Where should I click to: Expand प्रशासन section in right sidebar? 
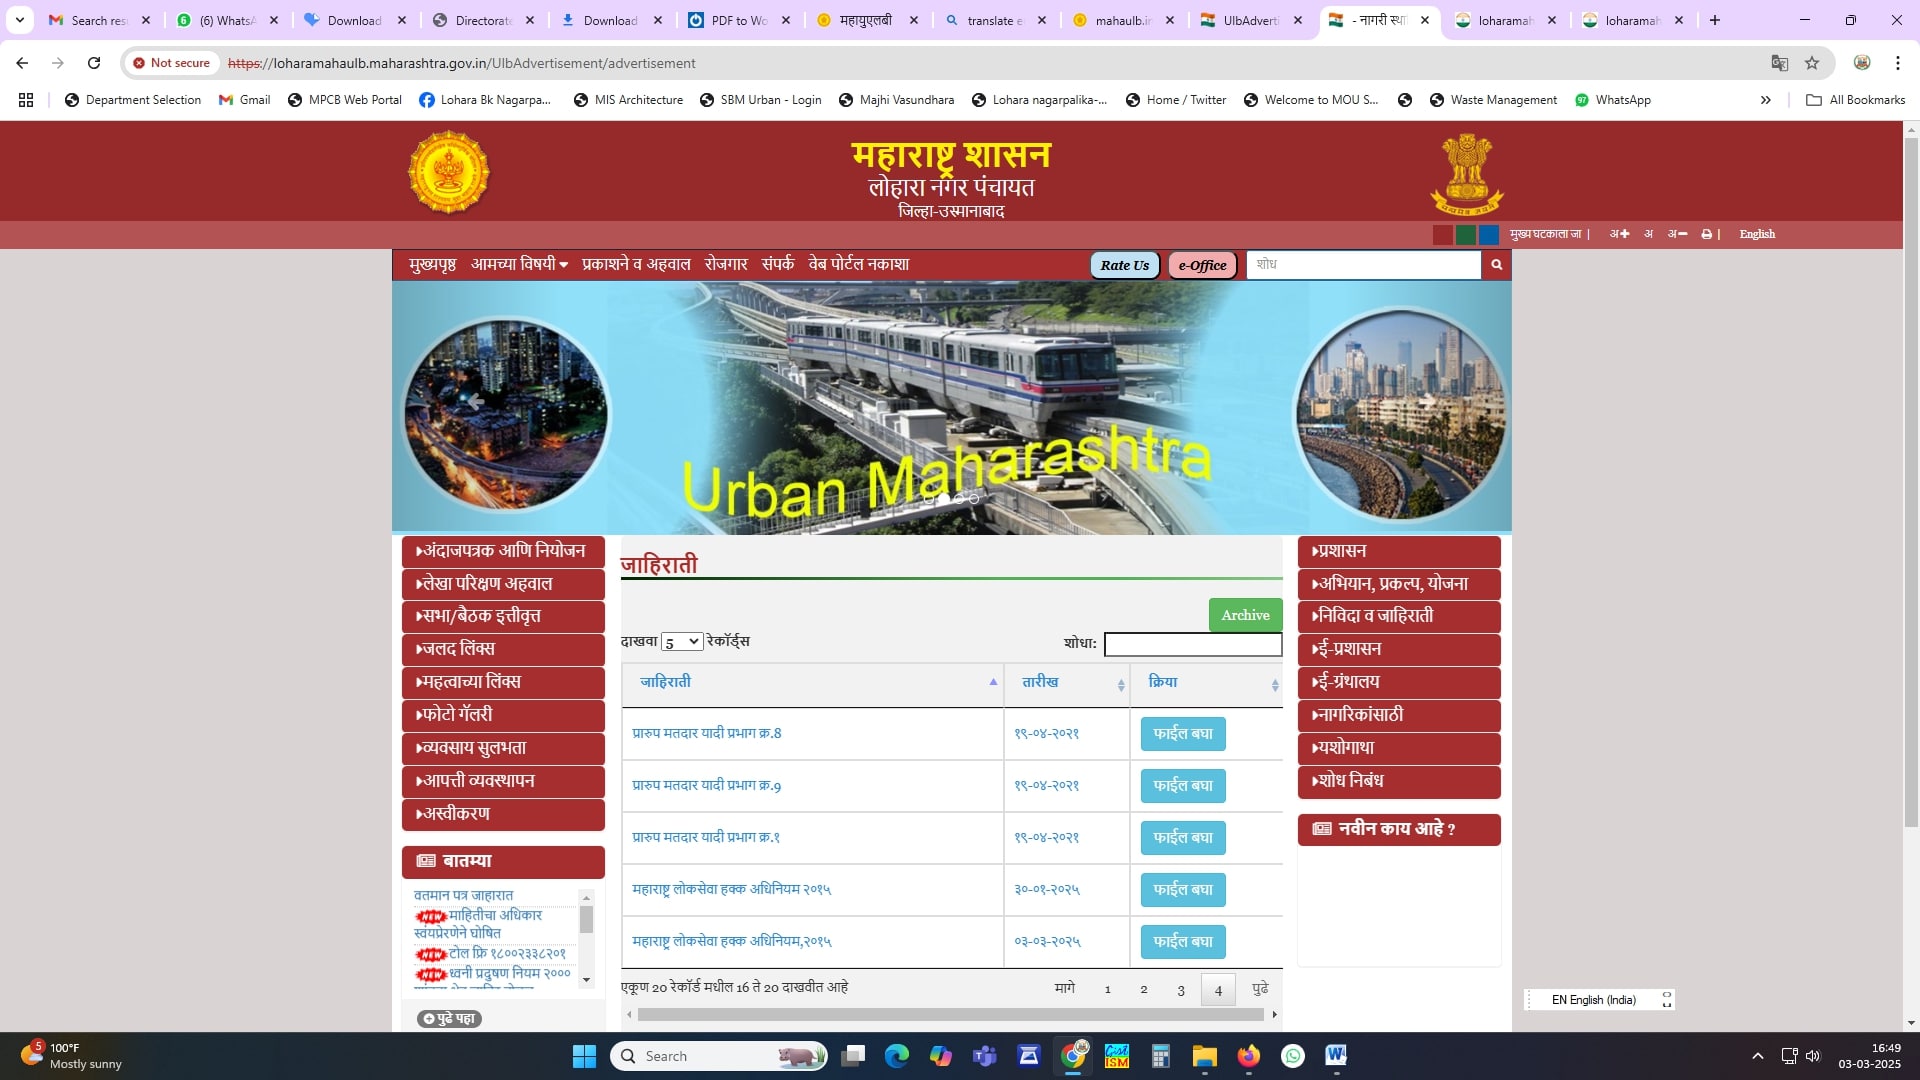tap(1399, 551)
